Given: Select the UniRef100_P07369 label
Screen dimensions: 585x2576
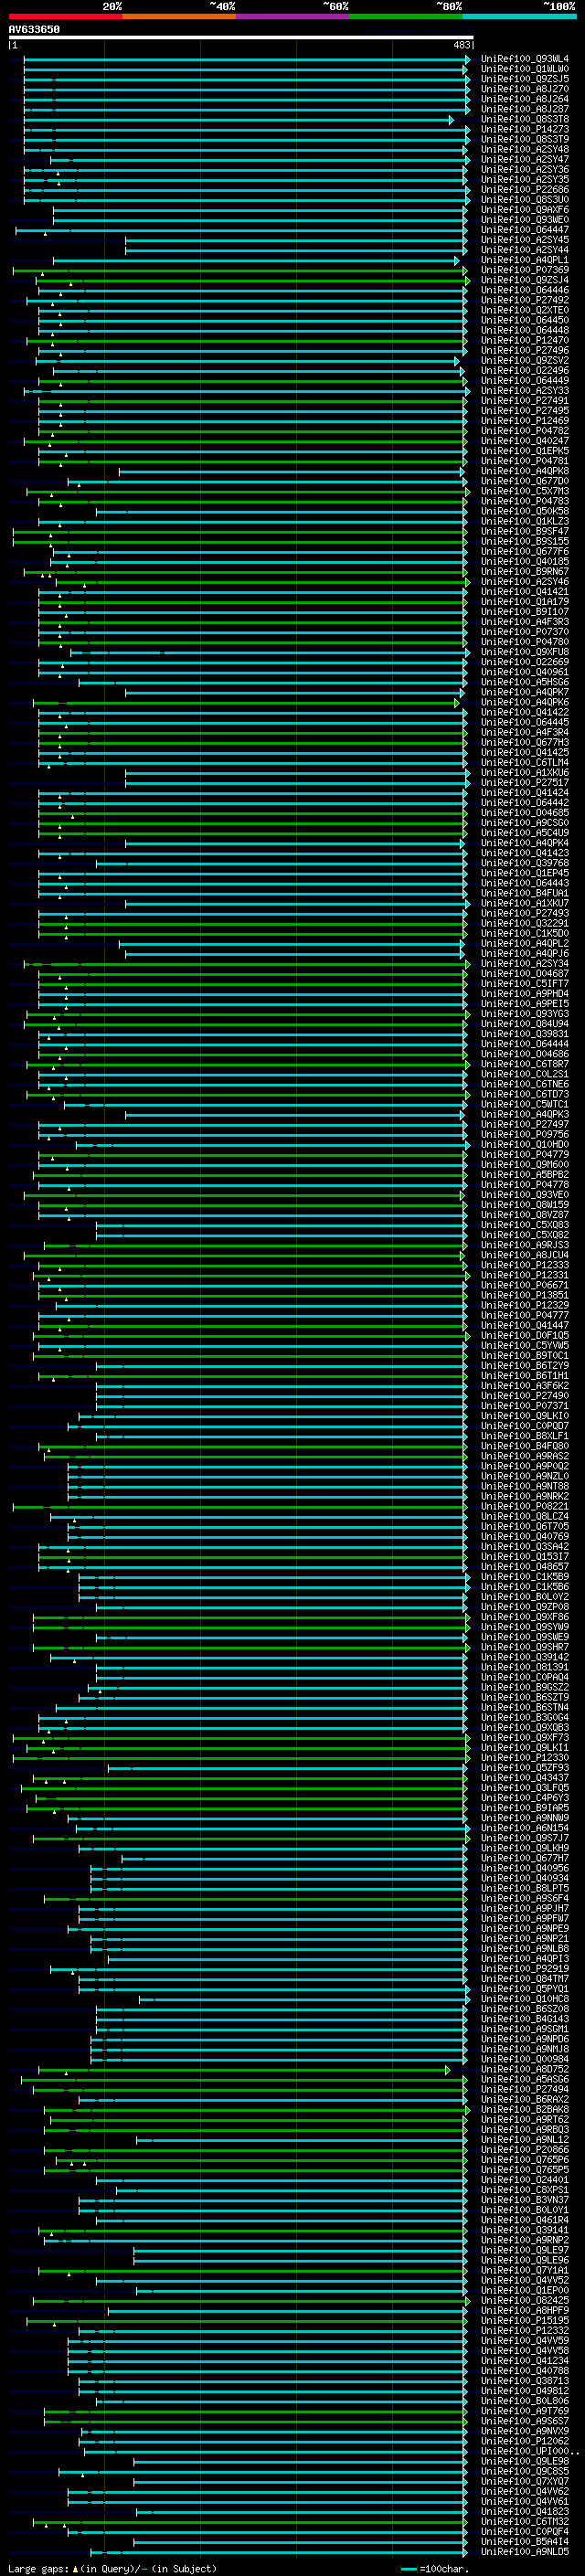Looking at the screenshot, I should point(525,270).
